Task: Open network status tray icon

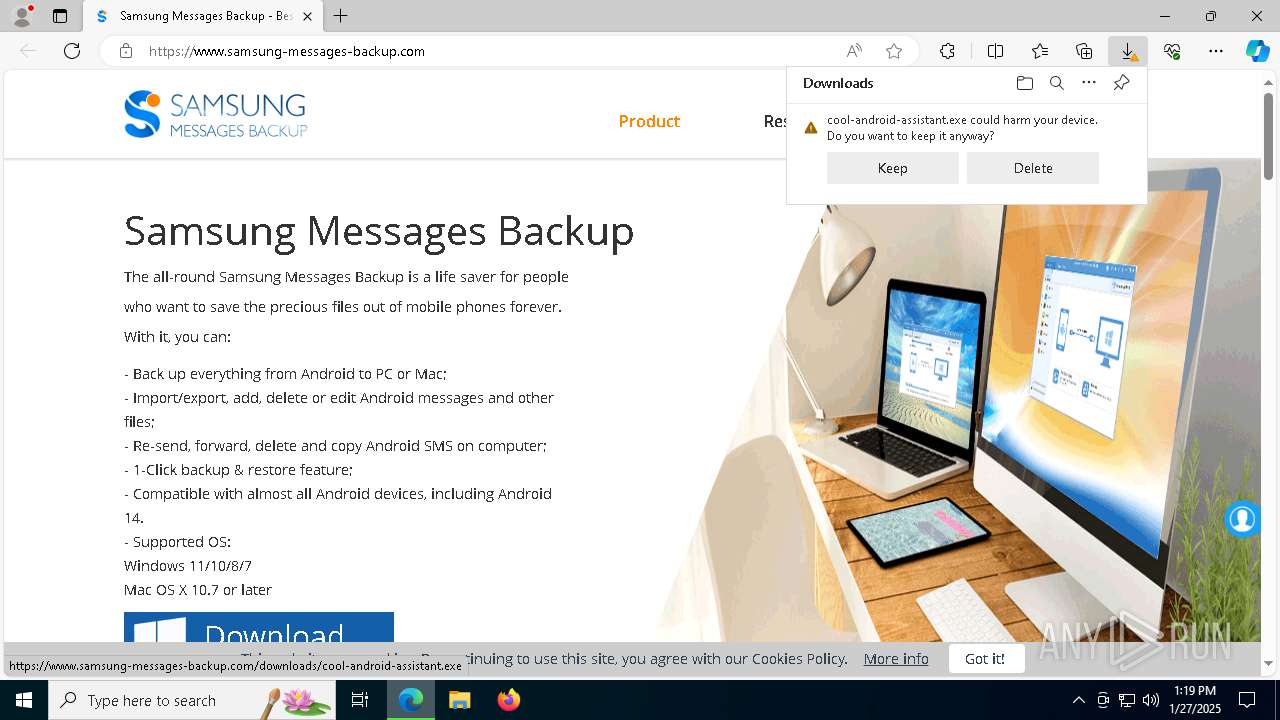Action: click(x=1127, y=700)
